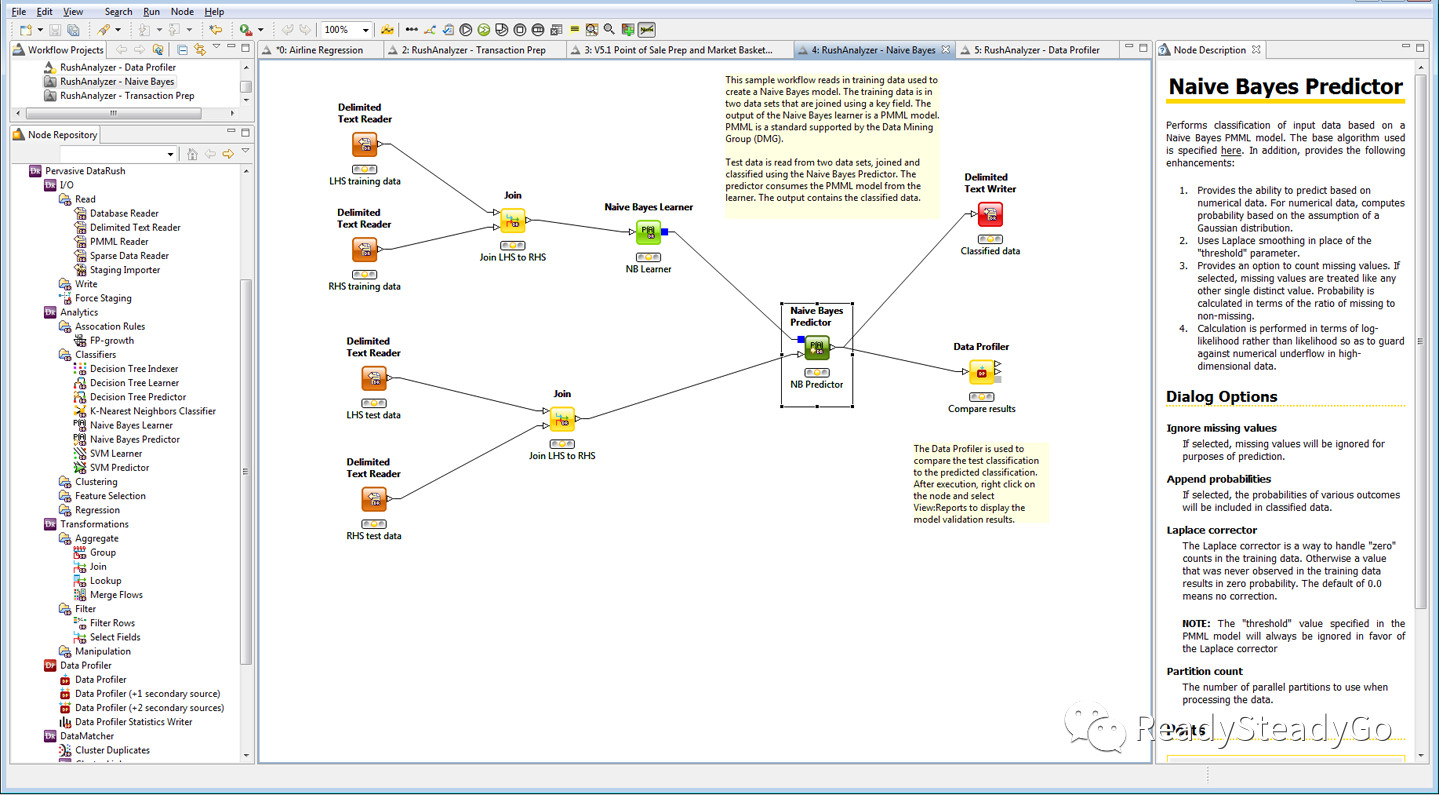1439x795 pixels.
Task: Click the New workflow toolbar icon
Action: point(25,30)
